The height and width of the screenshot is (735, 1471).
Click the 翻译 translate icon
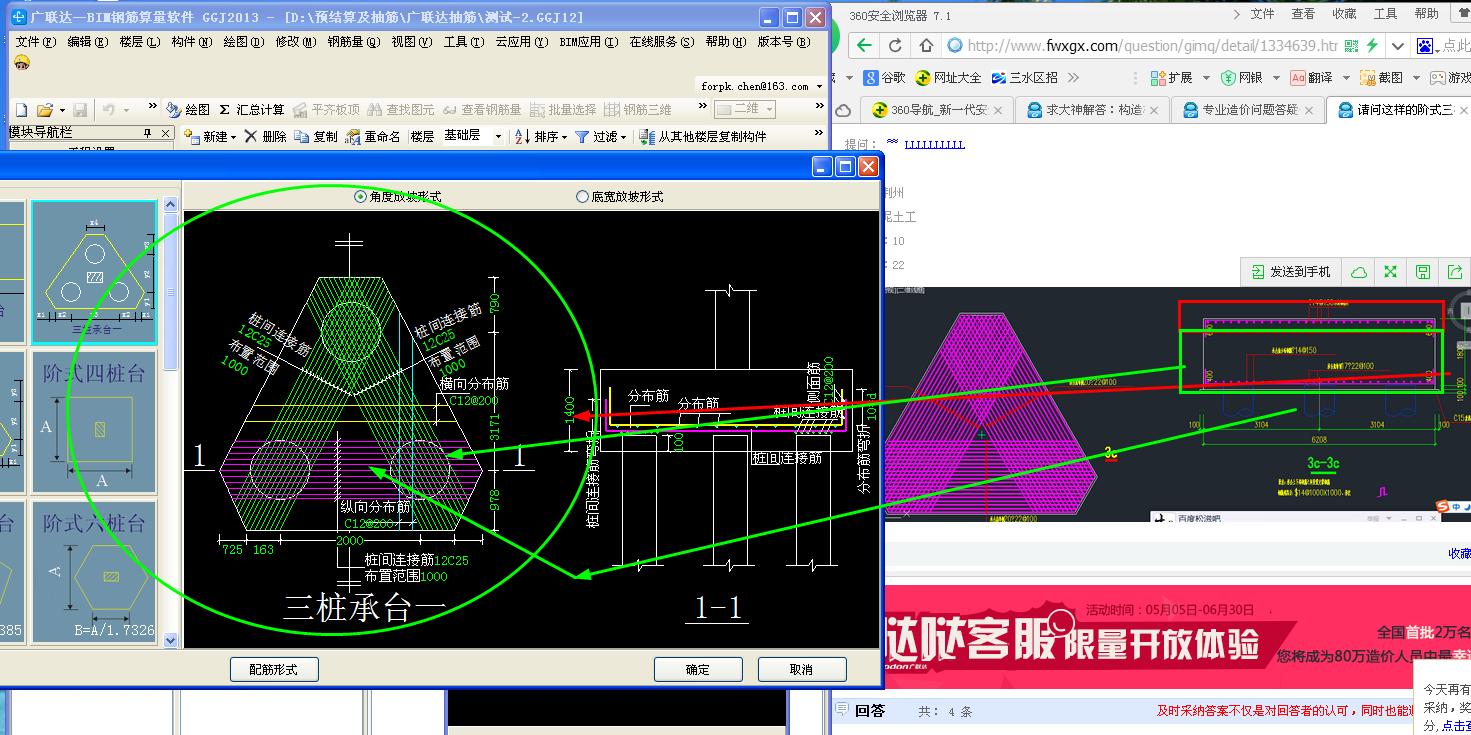(1298, 77)
